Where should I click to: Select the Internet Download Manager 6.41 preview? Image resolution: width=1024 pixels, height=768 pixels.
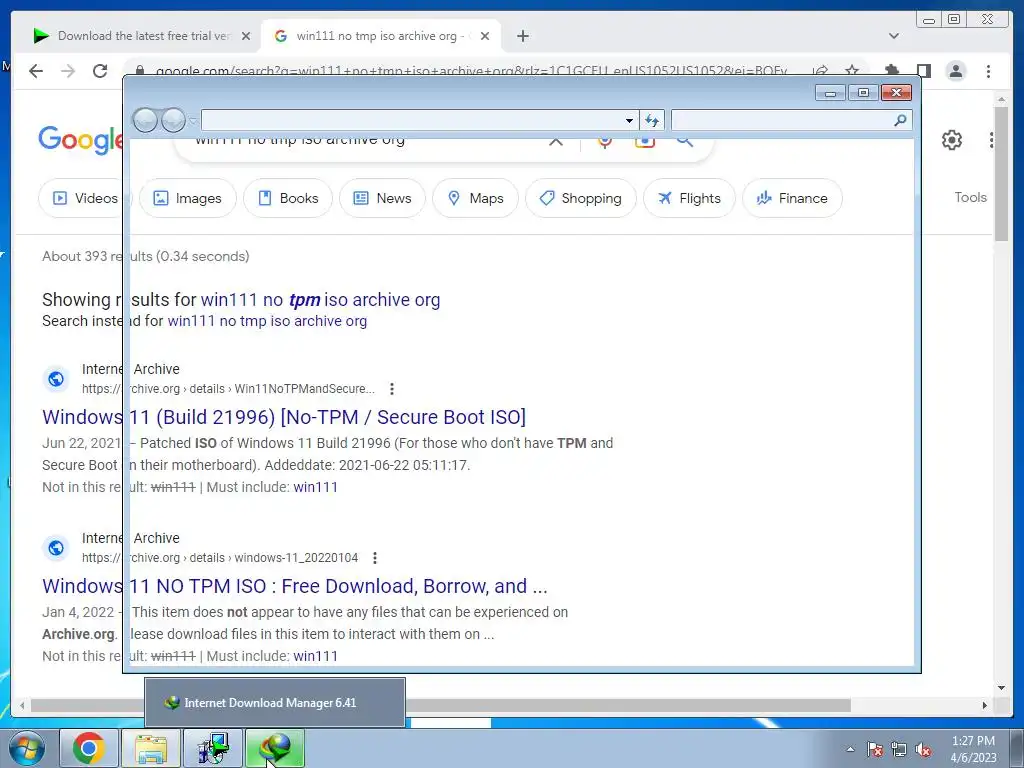[x=275, y=703]
